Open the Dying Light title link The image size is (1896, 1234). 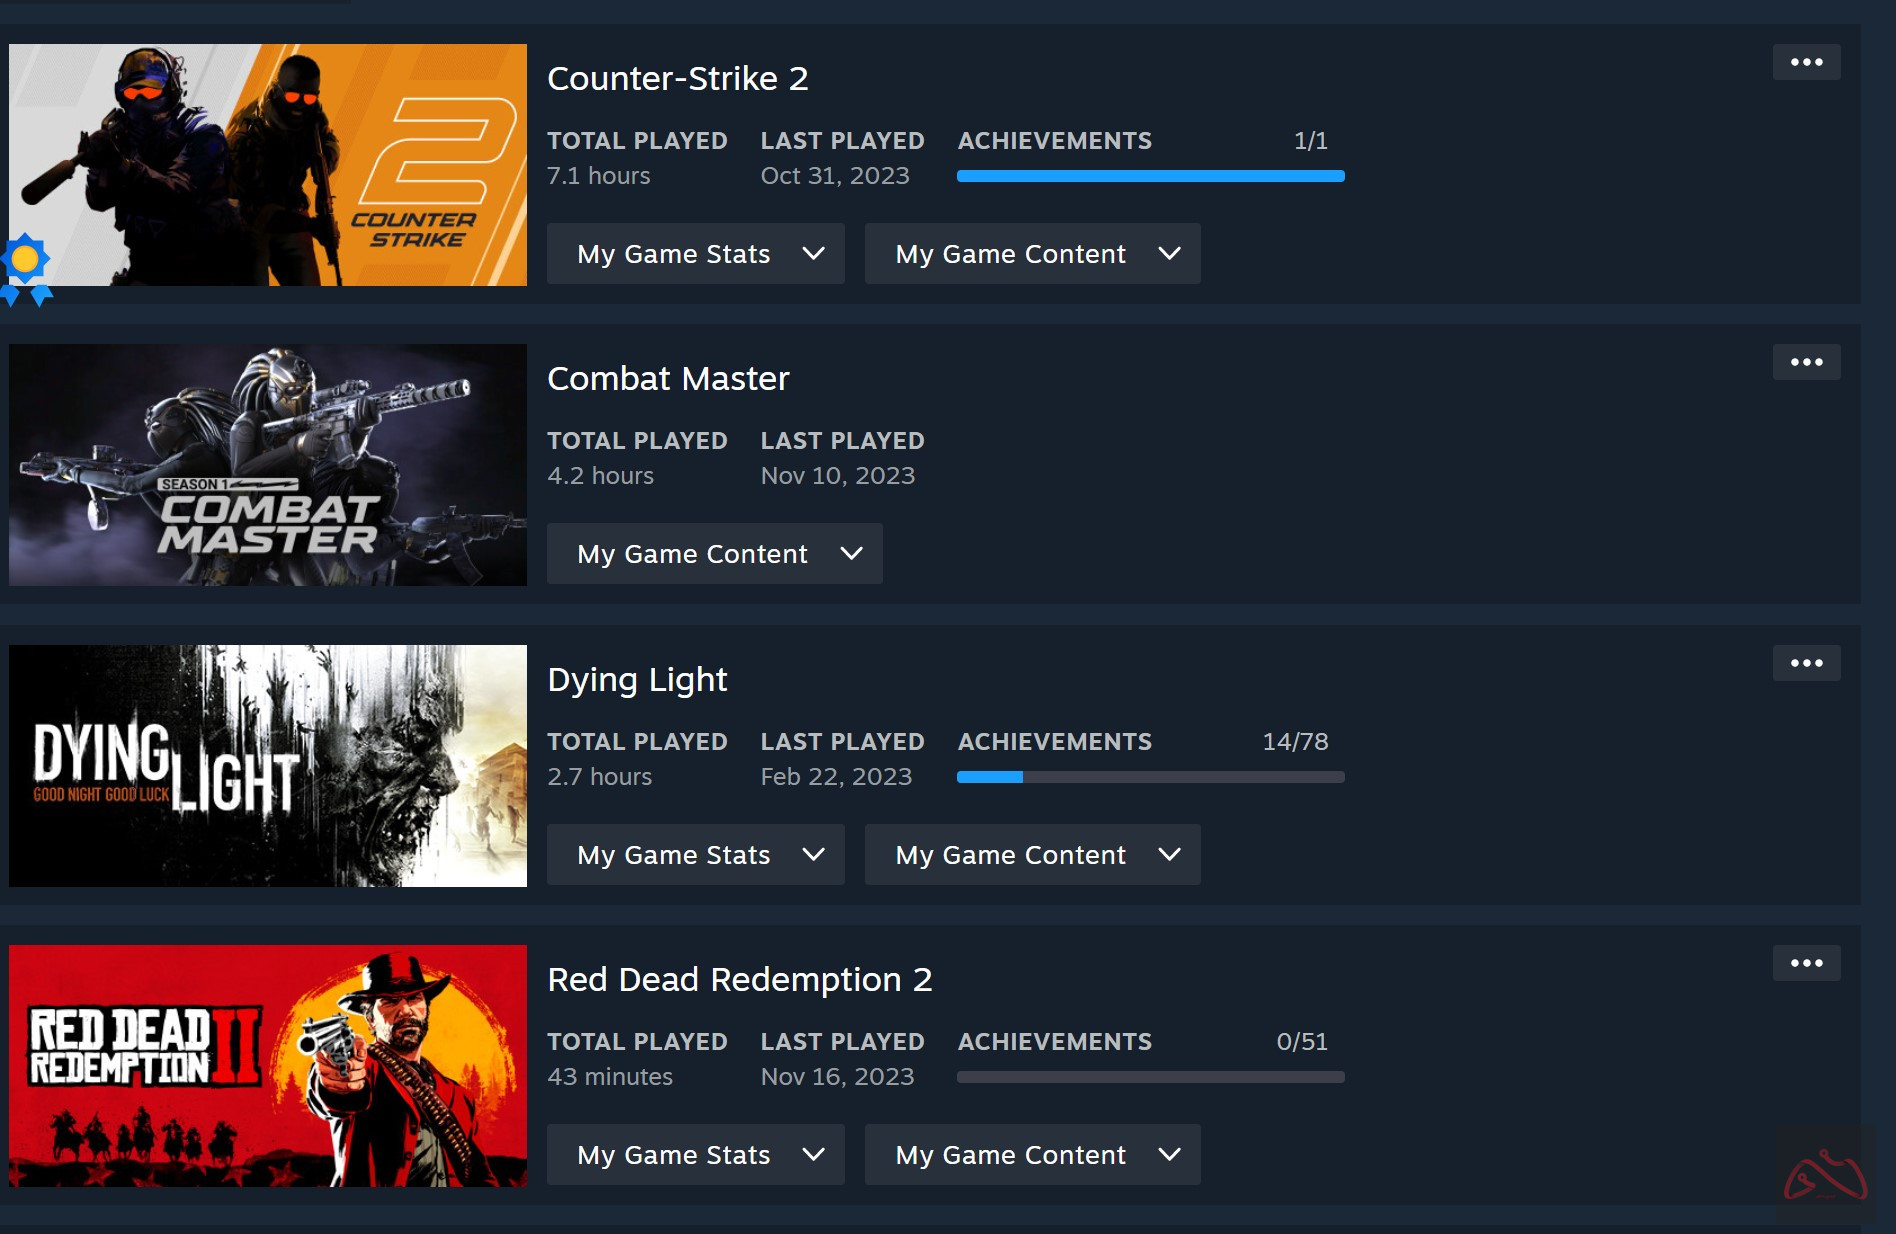pos(637,680)
